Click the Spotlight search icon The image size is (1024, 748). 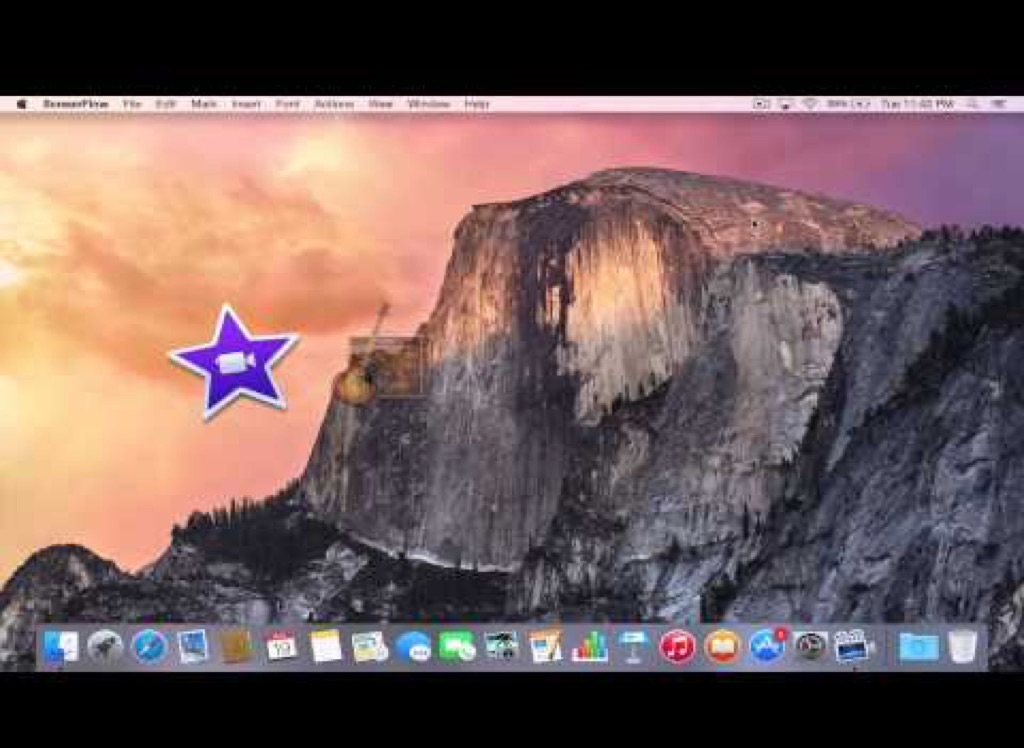tap(972, 104)
